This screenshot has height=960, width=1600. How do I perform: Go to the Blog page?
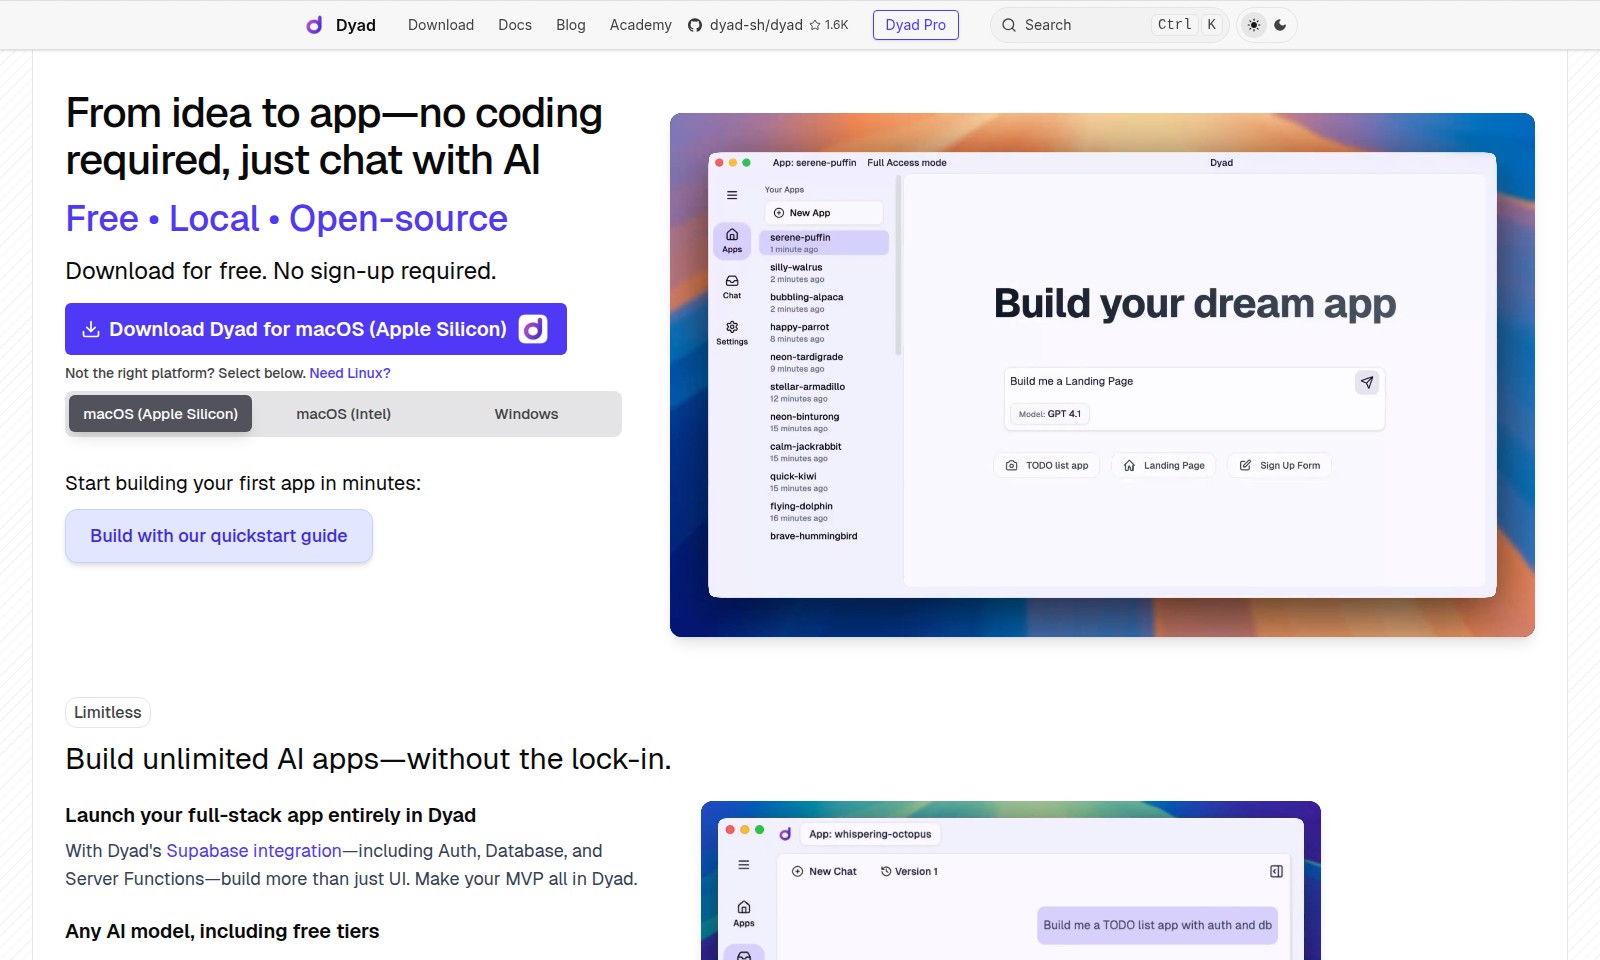(x=571, y=25)
